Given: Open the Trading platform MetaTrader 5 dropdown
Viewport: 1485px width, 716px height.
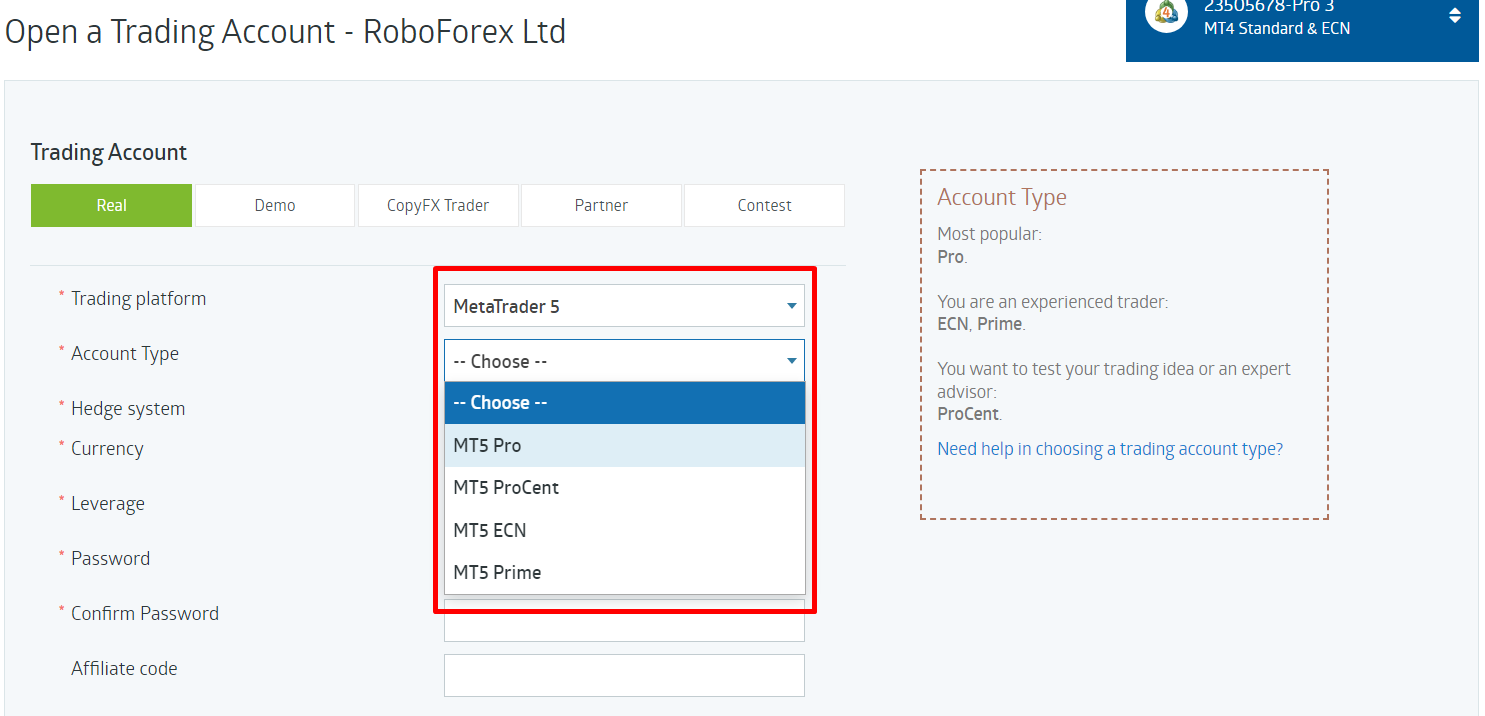Looking at the screenshot, I should (x=624, y=306).
